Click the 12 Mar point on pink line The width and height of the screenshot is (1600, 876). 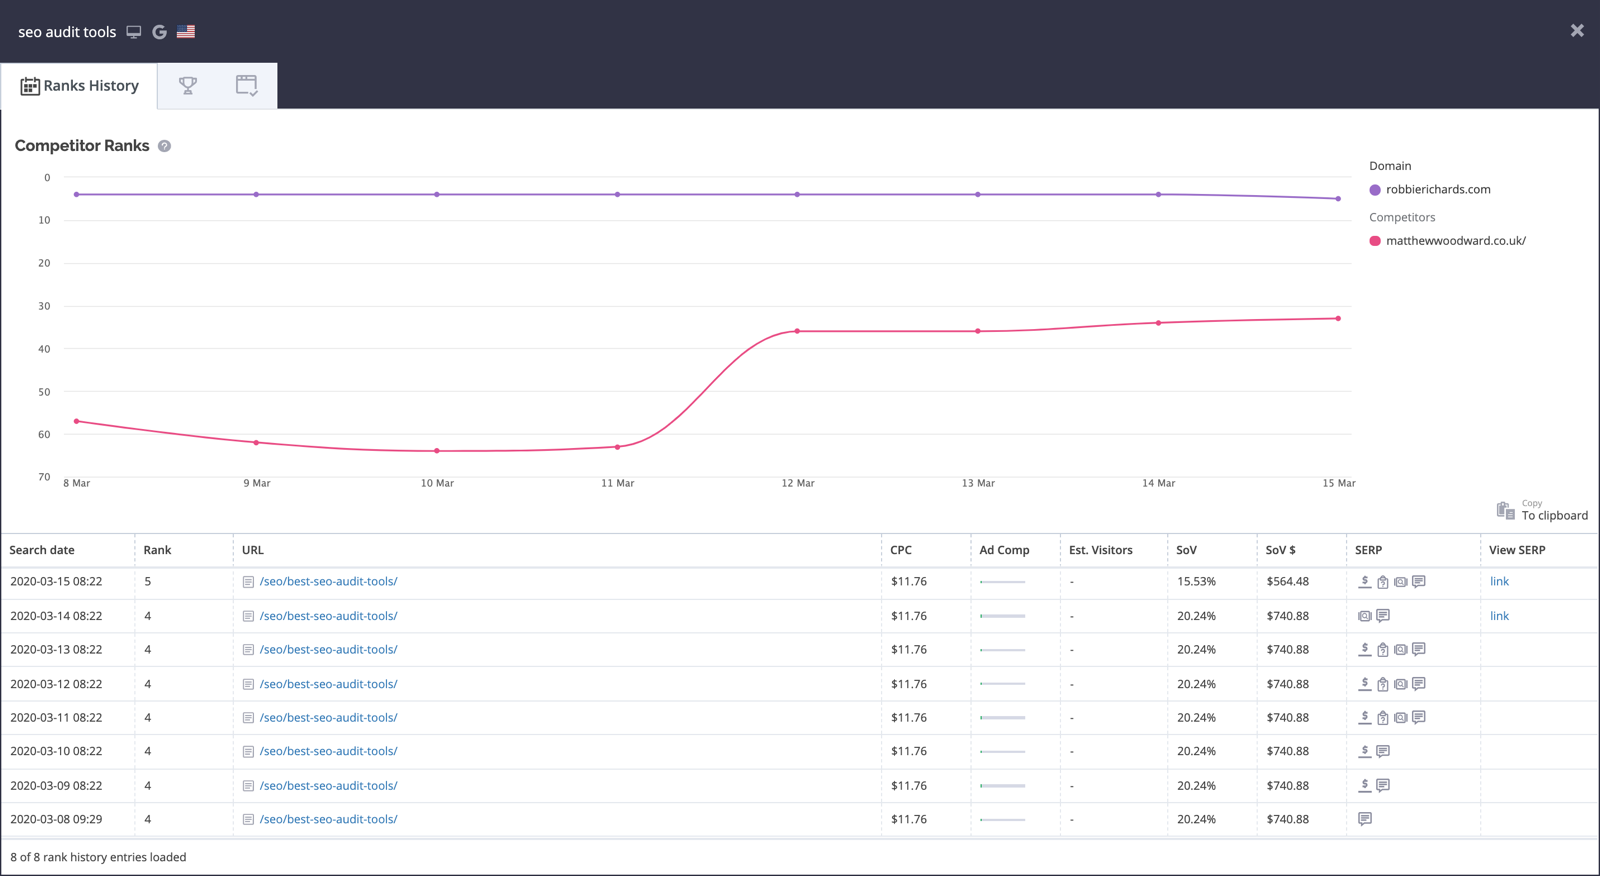point(797,331)
